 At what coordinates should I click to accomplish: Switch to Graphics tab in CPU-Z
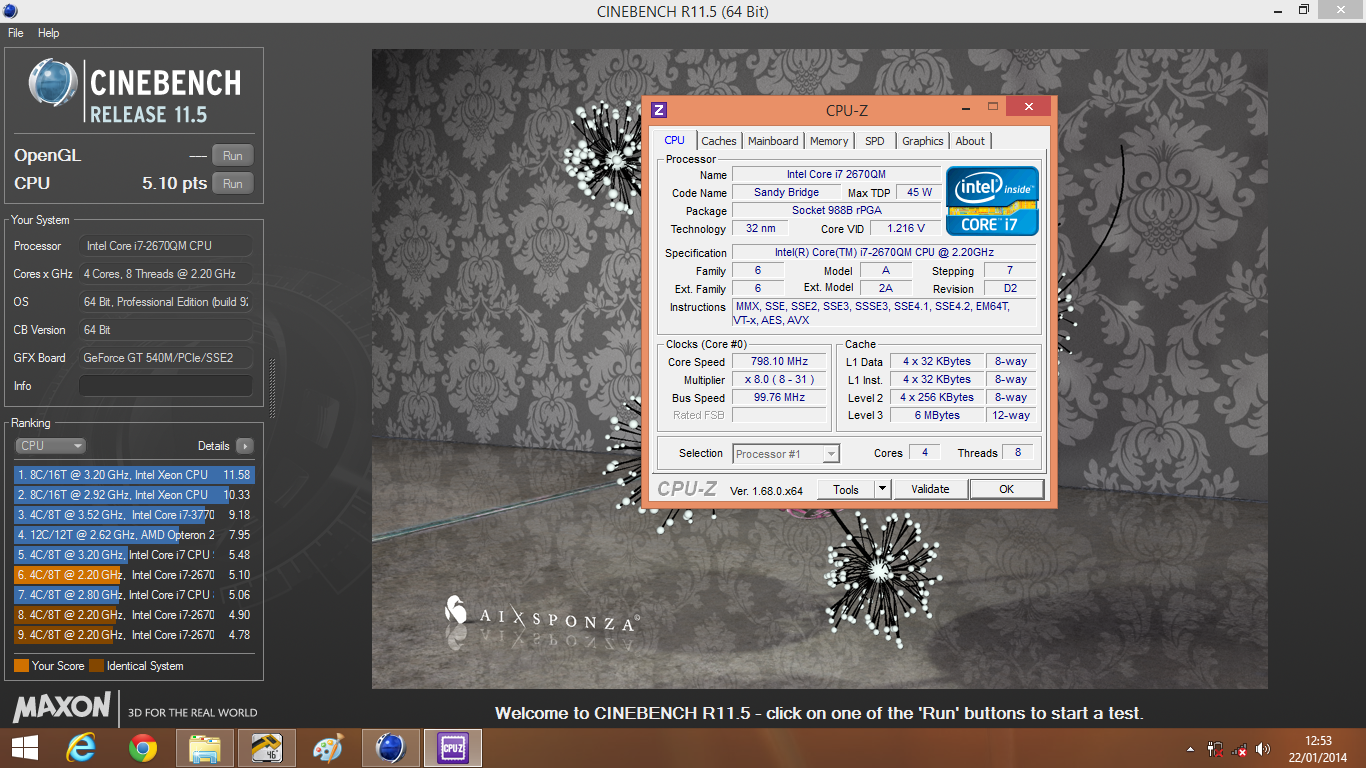pyautogui.click(x=923, y=141)
